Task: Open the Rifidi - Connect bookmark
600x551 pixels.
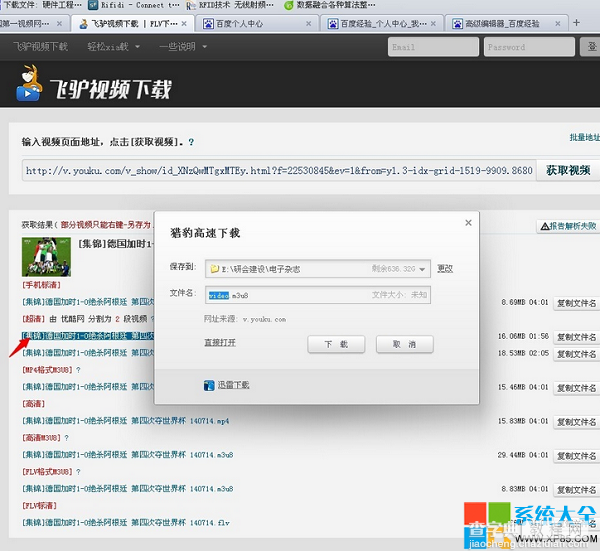Action: 134,5
